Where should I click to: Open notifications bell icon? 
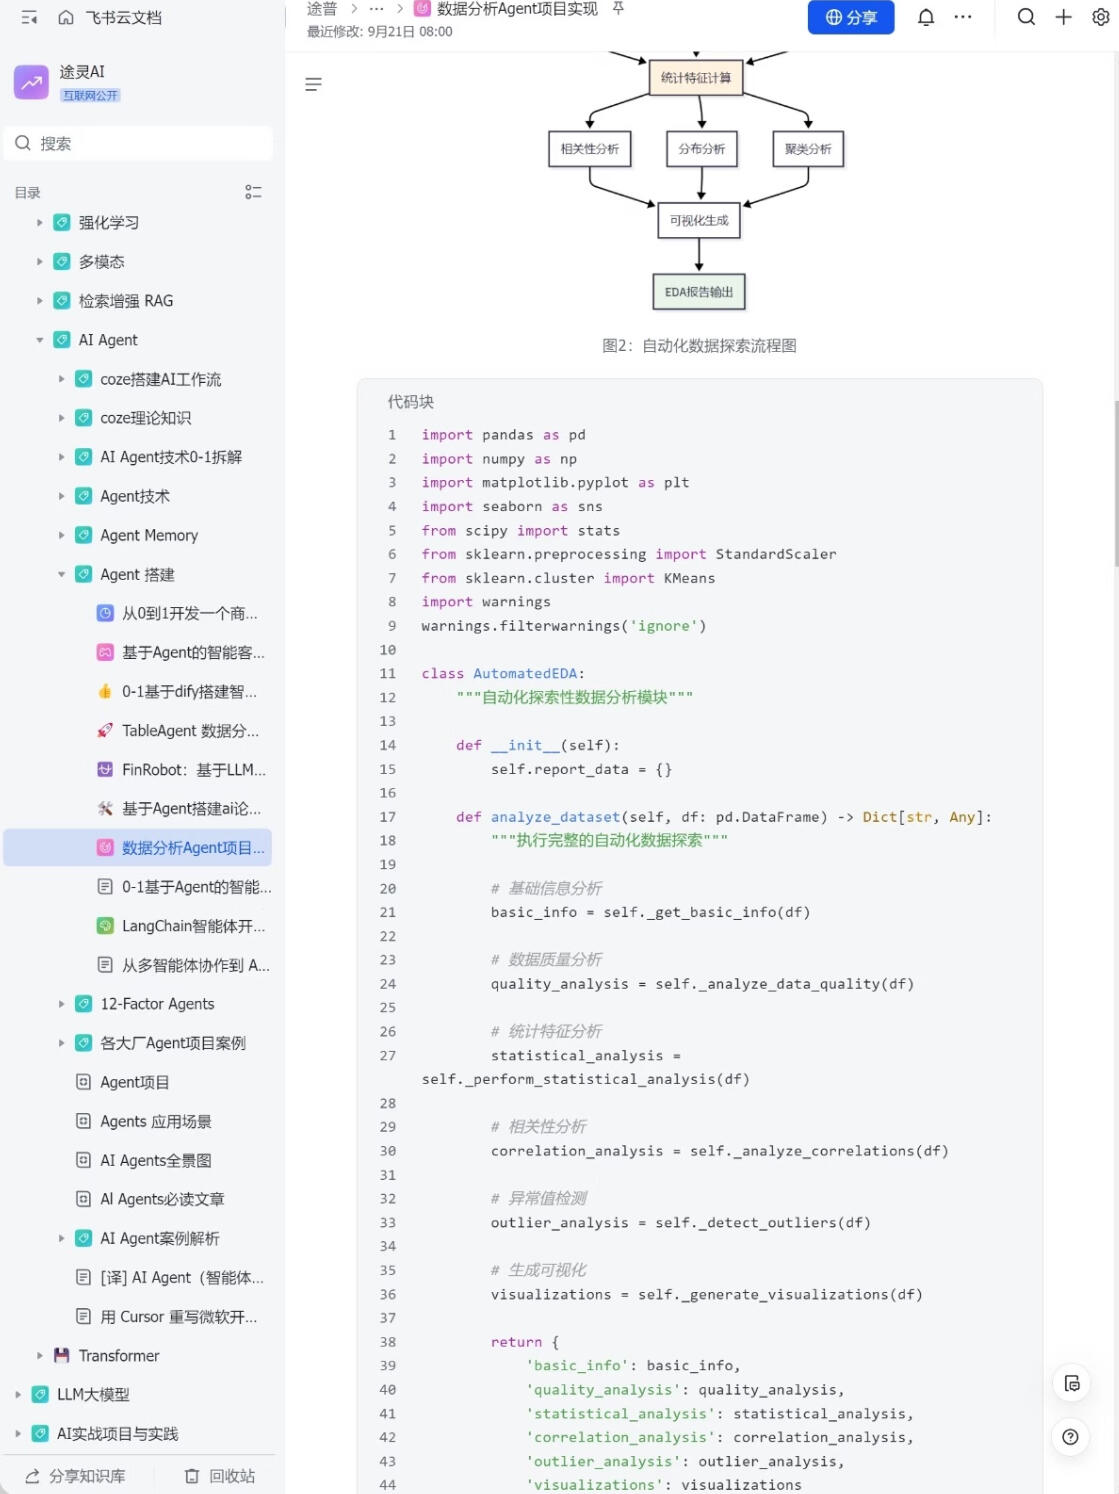(926, 17)
